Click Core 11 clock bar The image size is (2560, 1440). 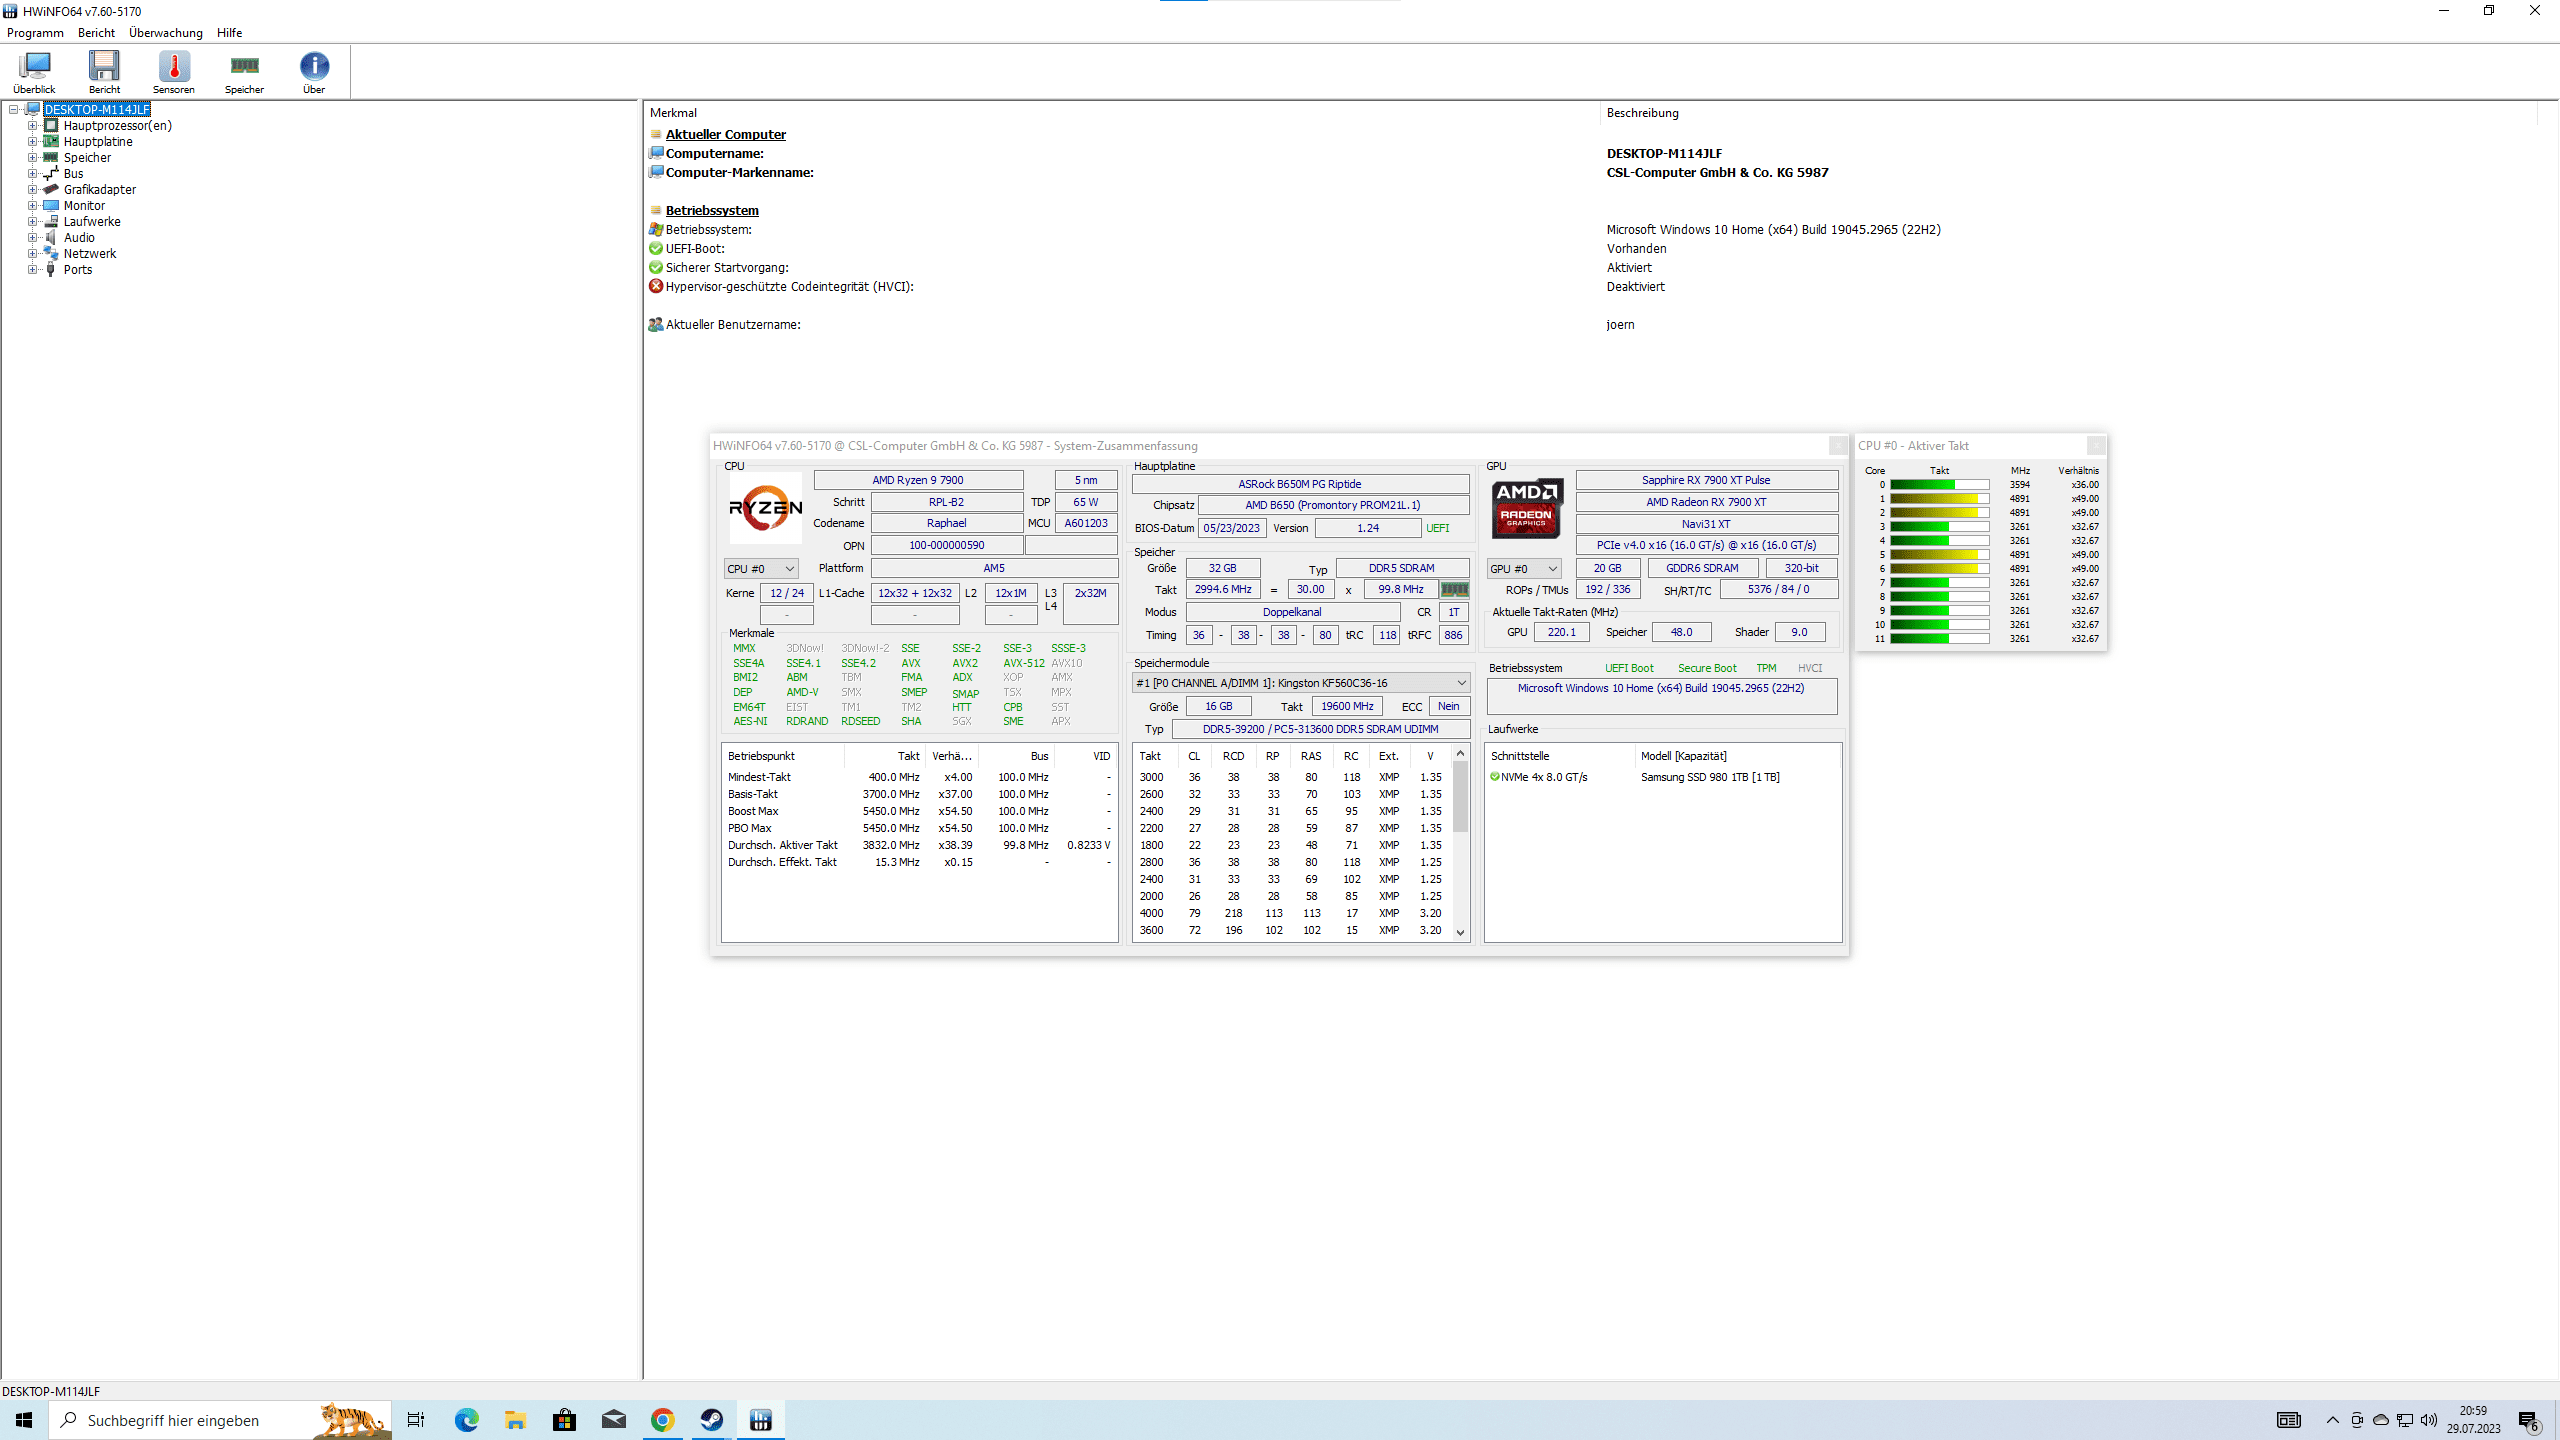1939,639
